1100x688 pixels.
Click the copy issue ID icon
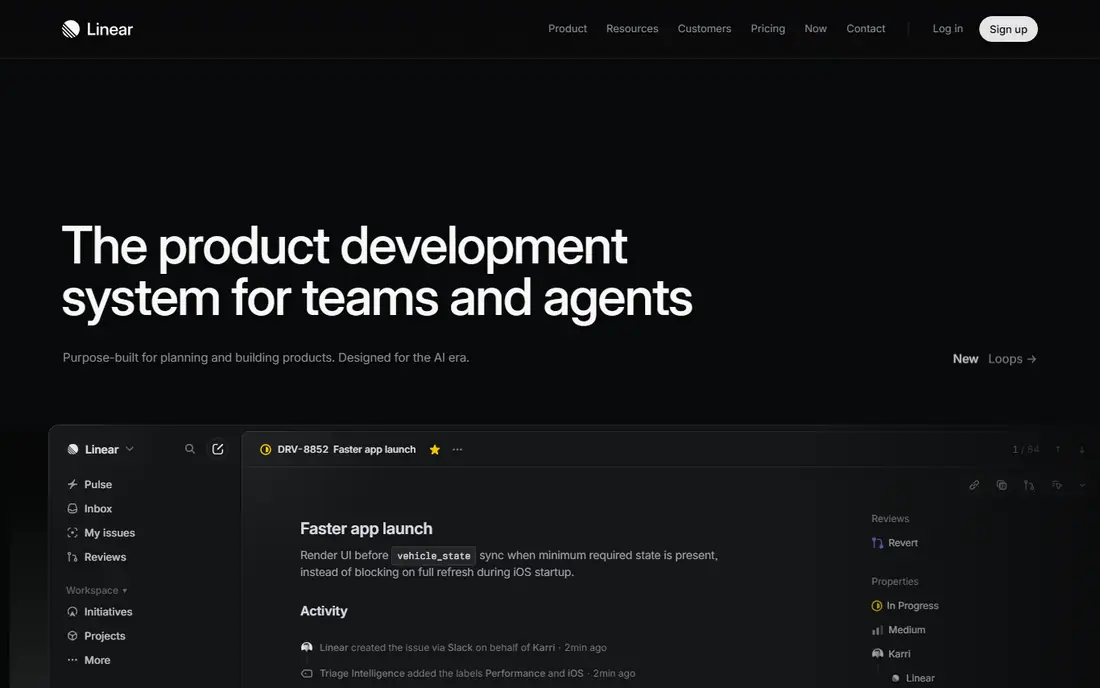click(x=1001, y=485)
